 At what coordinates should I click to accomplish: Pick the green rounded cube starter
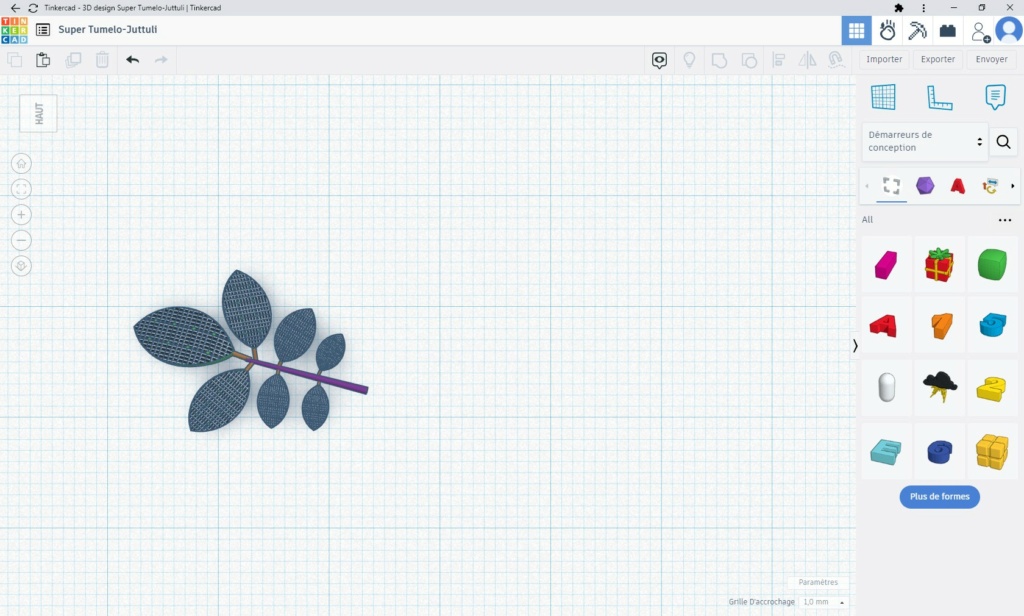coord(992,265)
